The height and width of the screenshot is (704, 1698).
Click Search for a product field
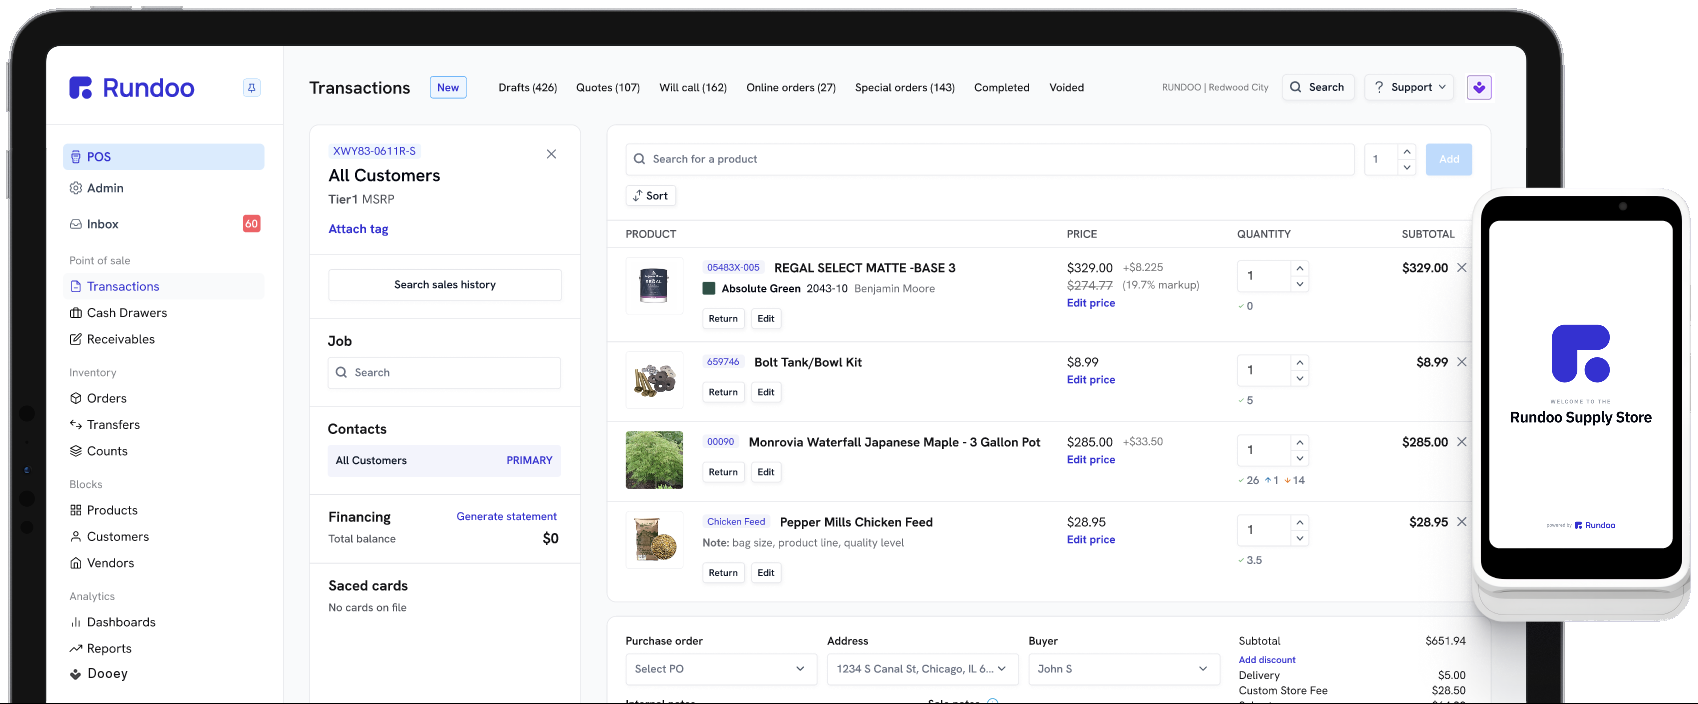click(x=990, y=159)
